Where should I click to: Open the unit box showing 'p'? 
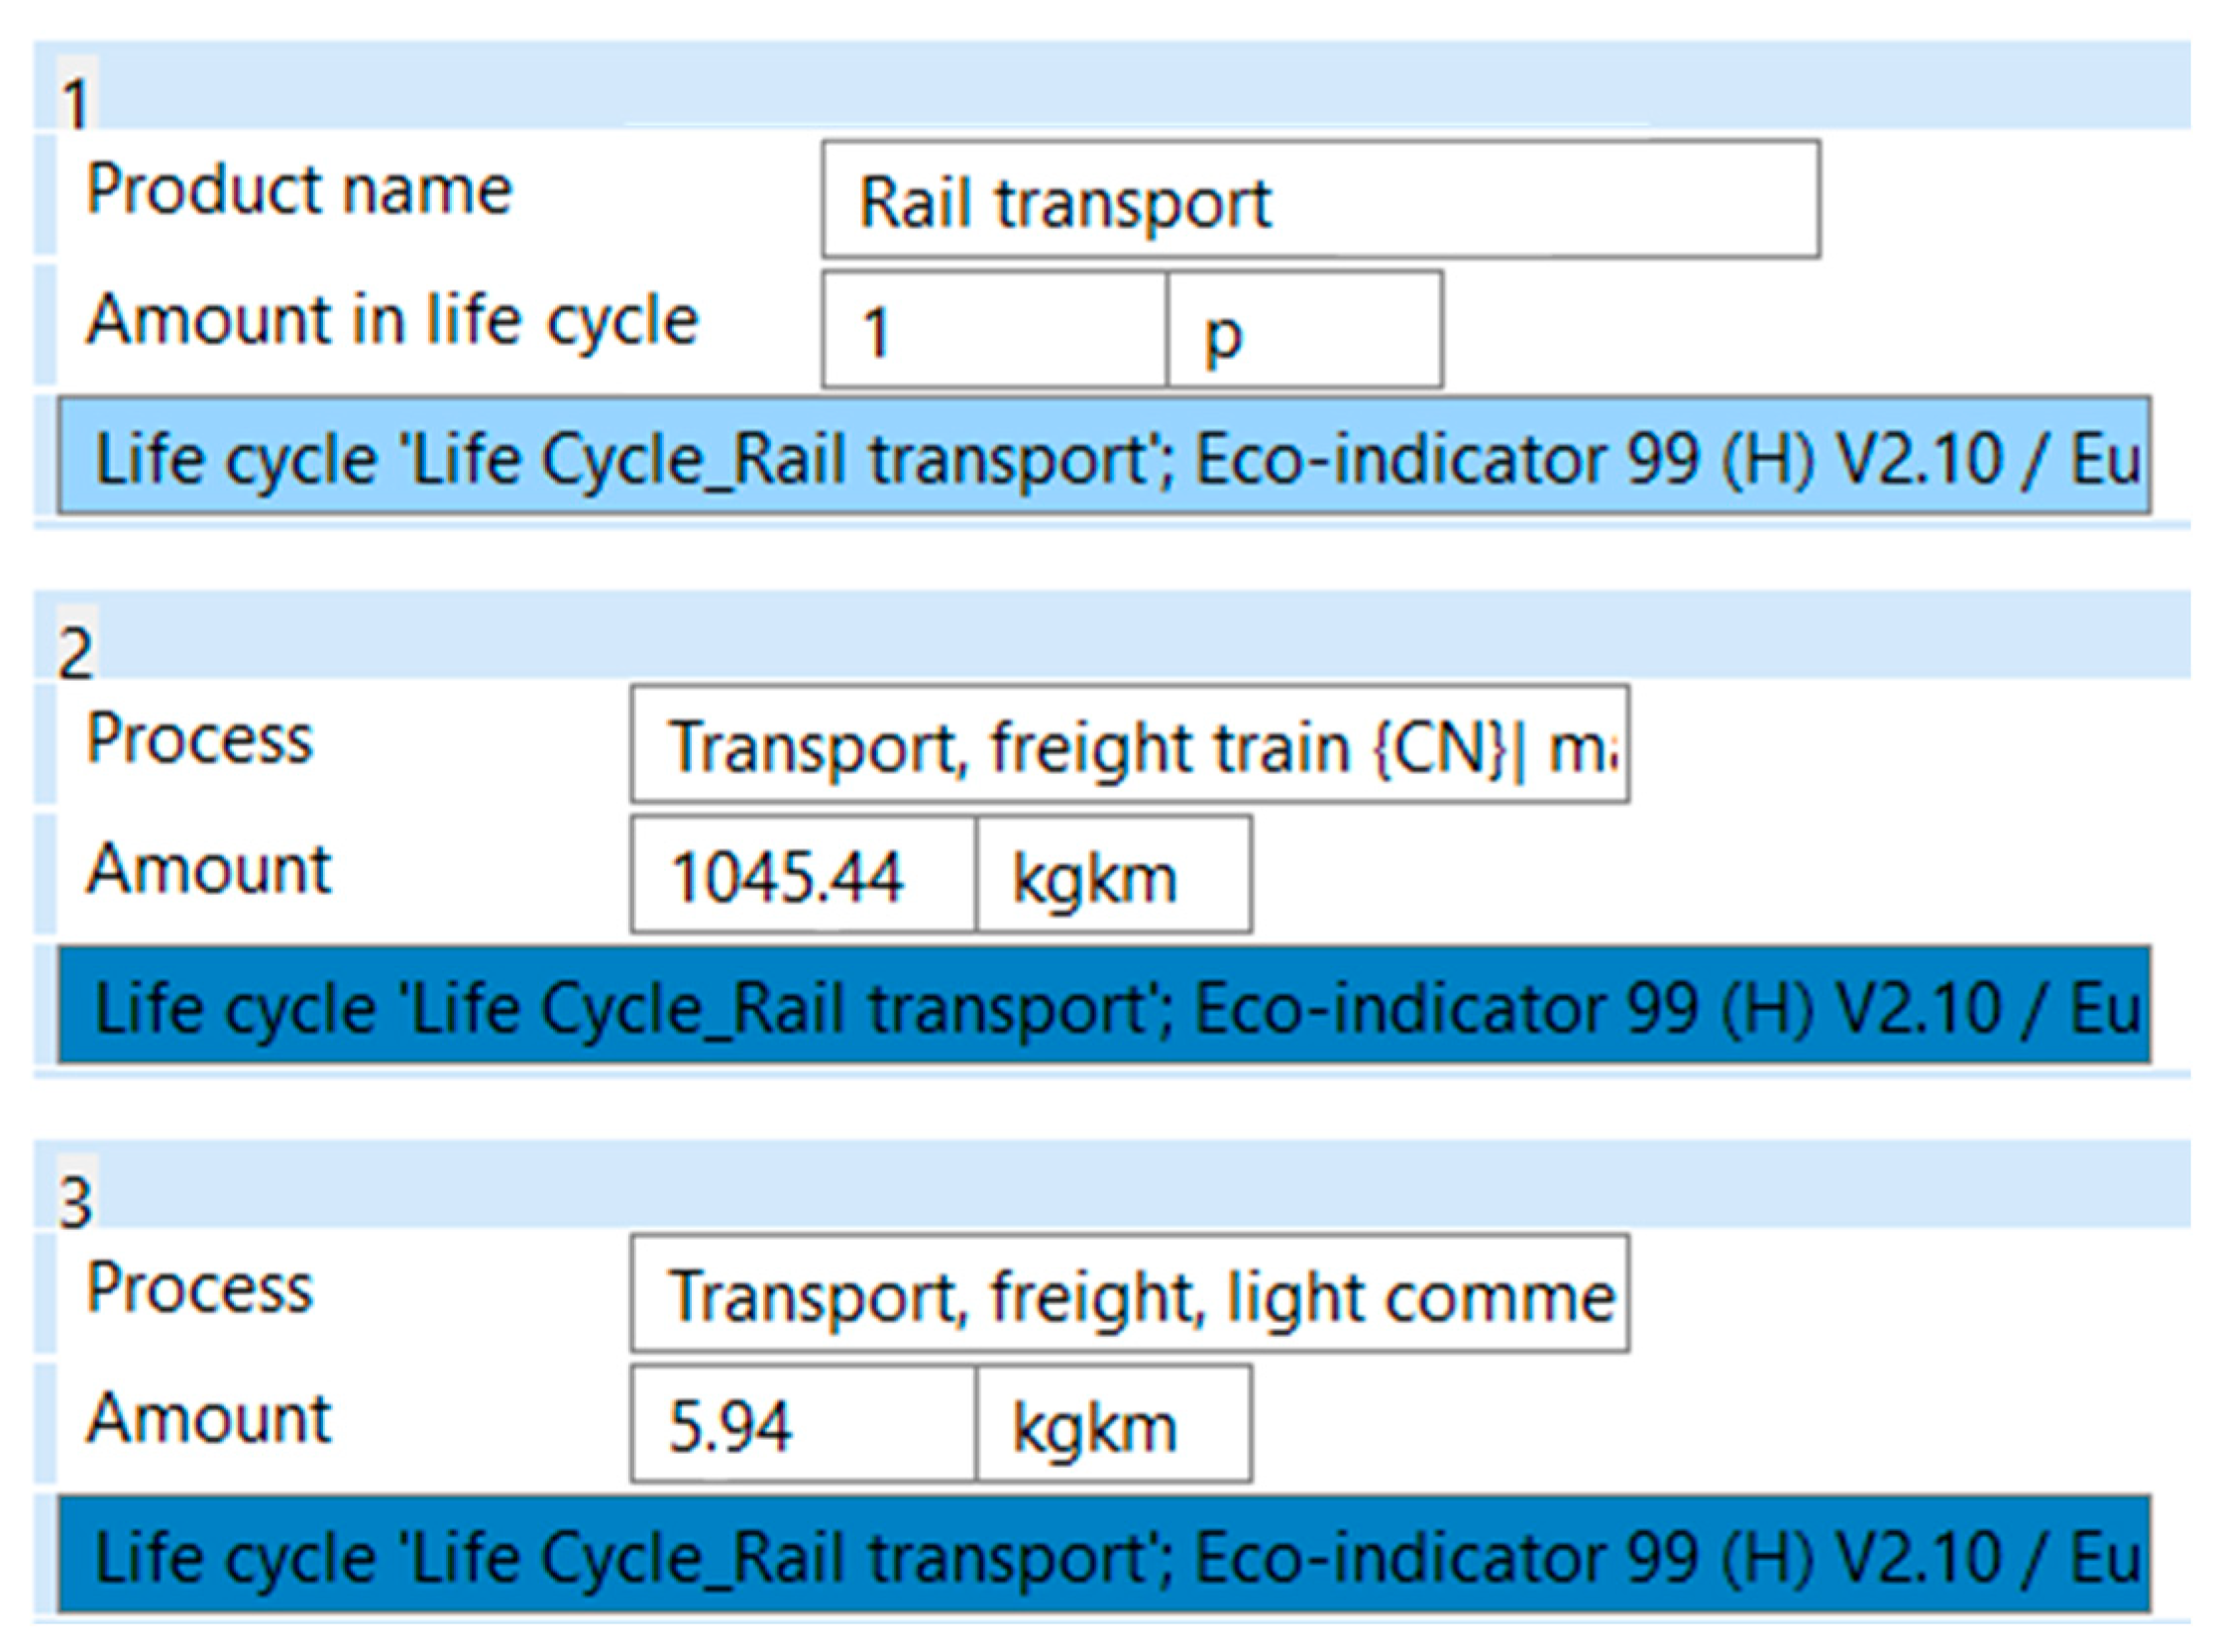pos(1304,329)
